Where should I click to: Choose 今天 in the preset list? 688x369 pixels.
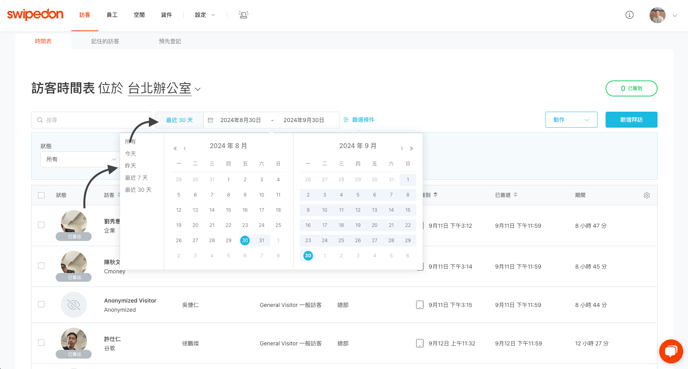point(130,154)
